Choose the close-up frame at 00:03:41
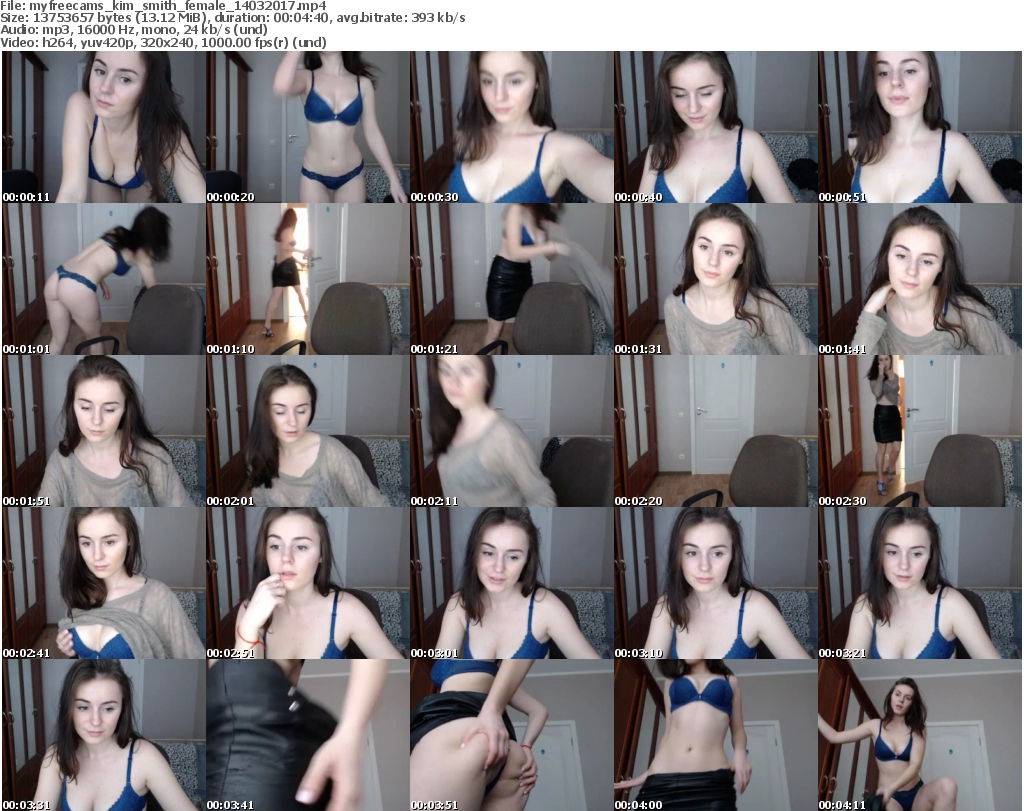 (308, 735)
